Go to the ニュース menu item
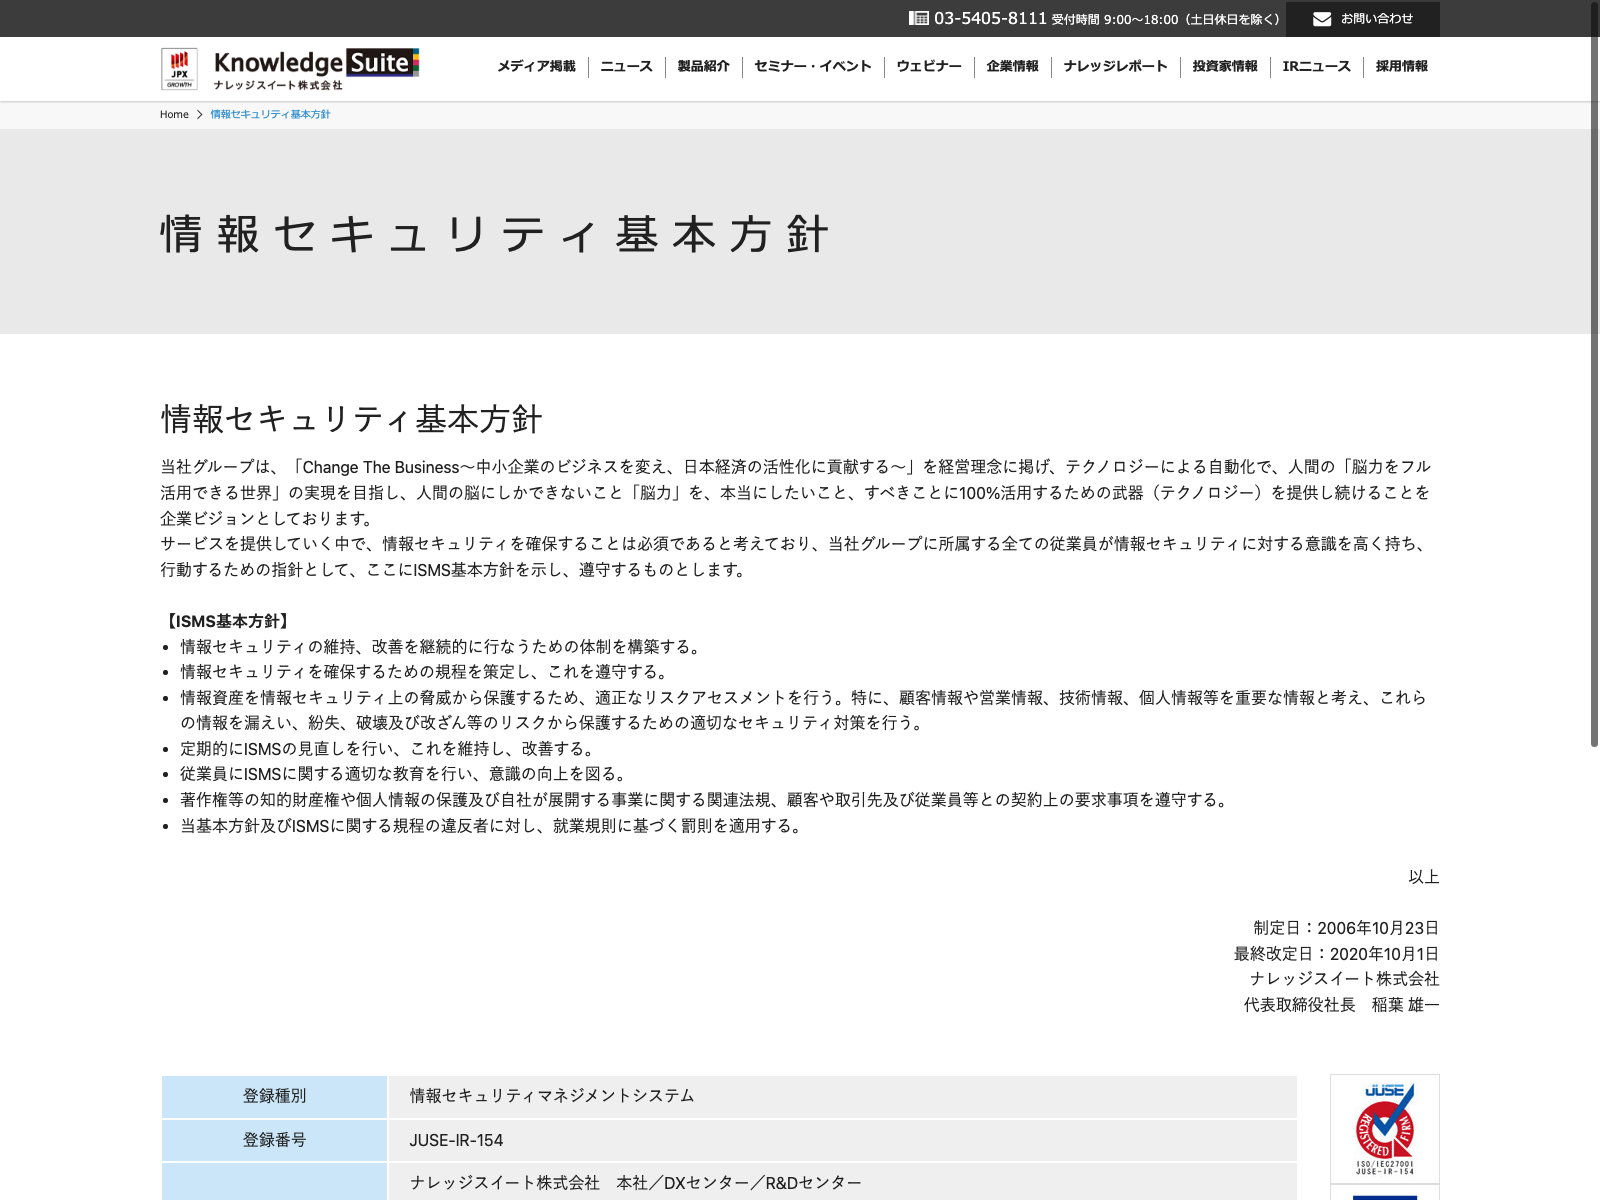The image size is (1600, 1200). click(x=626, y=67)
